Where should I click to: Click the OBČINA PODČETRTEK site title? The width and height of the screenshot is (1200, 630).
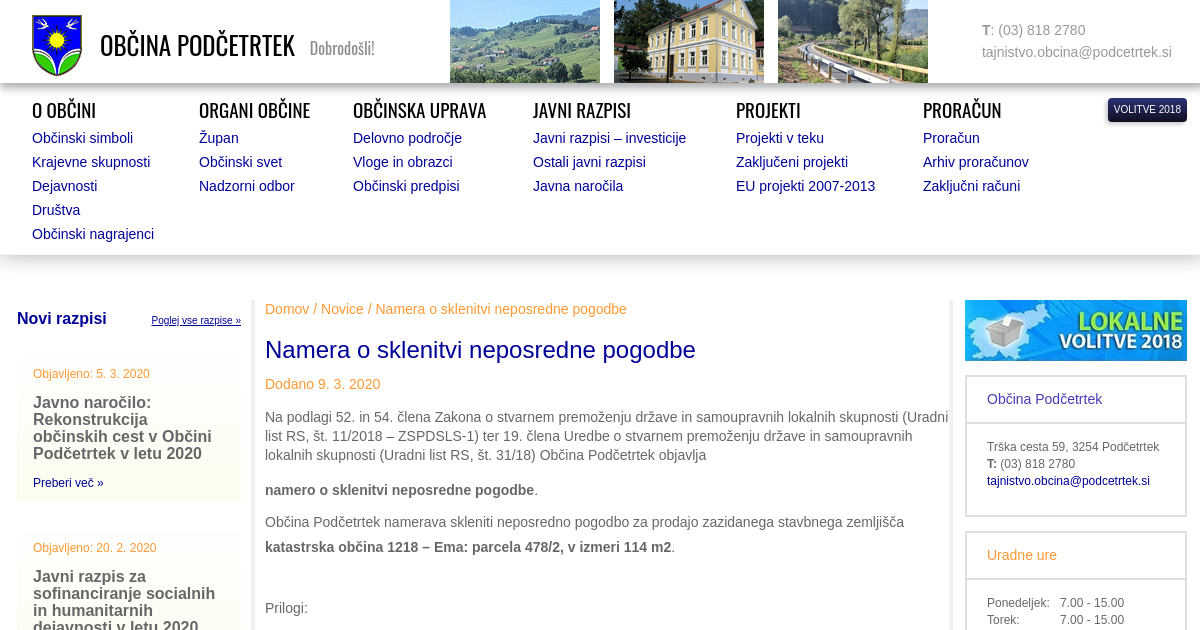tap(197, 46)
